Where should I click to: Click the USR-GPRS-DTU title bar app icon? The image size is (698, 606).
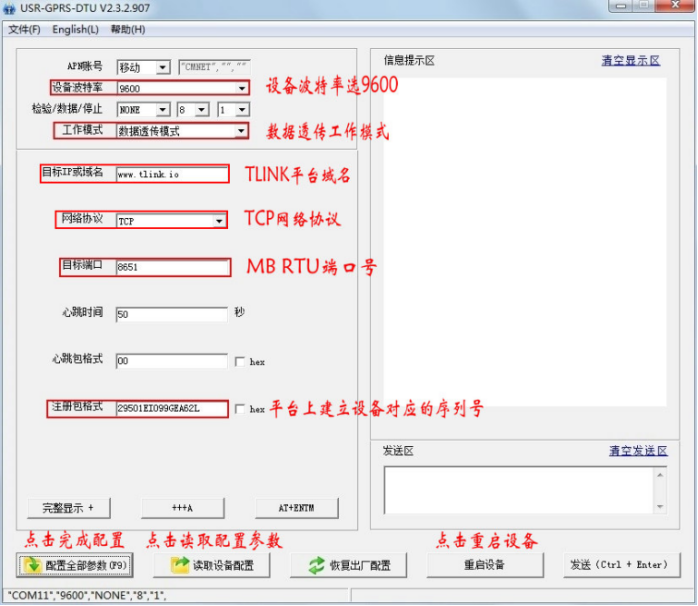point(10,10)
